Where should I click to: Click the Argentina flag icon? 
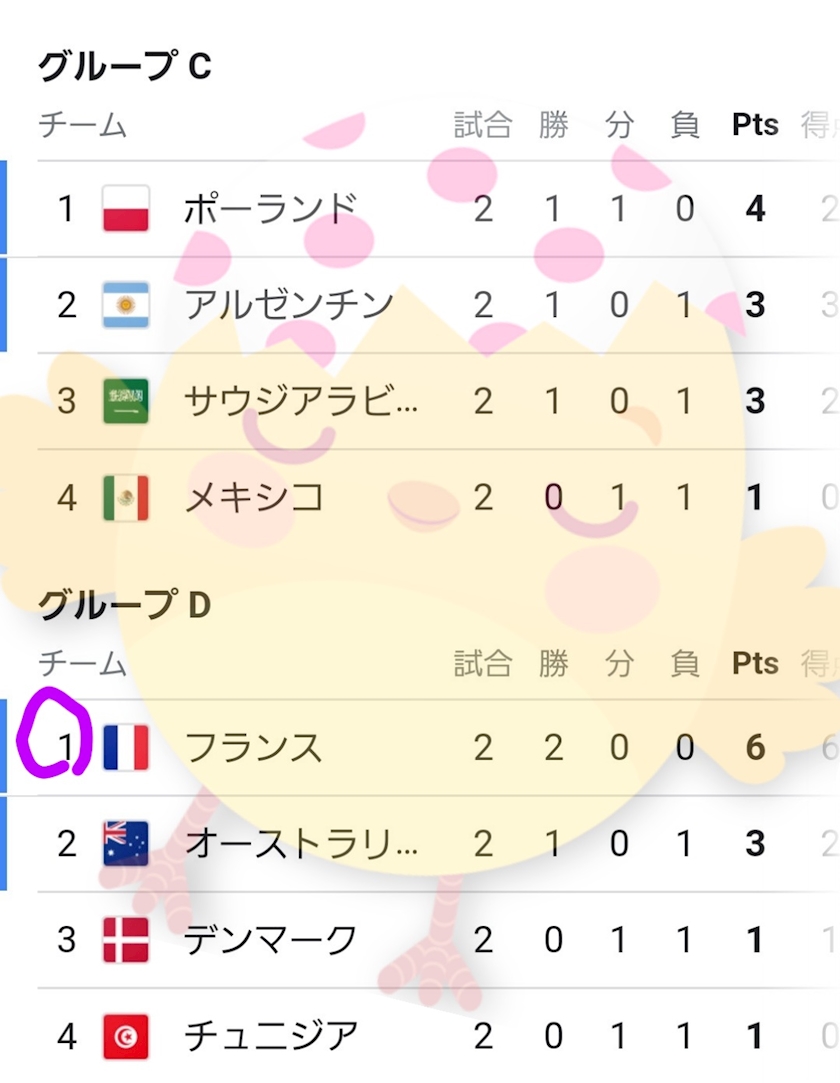(x=126, y=305)
